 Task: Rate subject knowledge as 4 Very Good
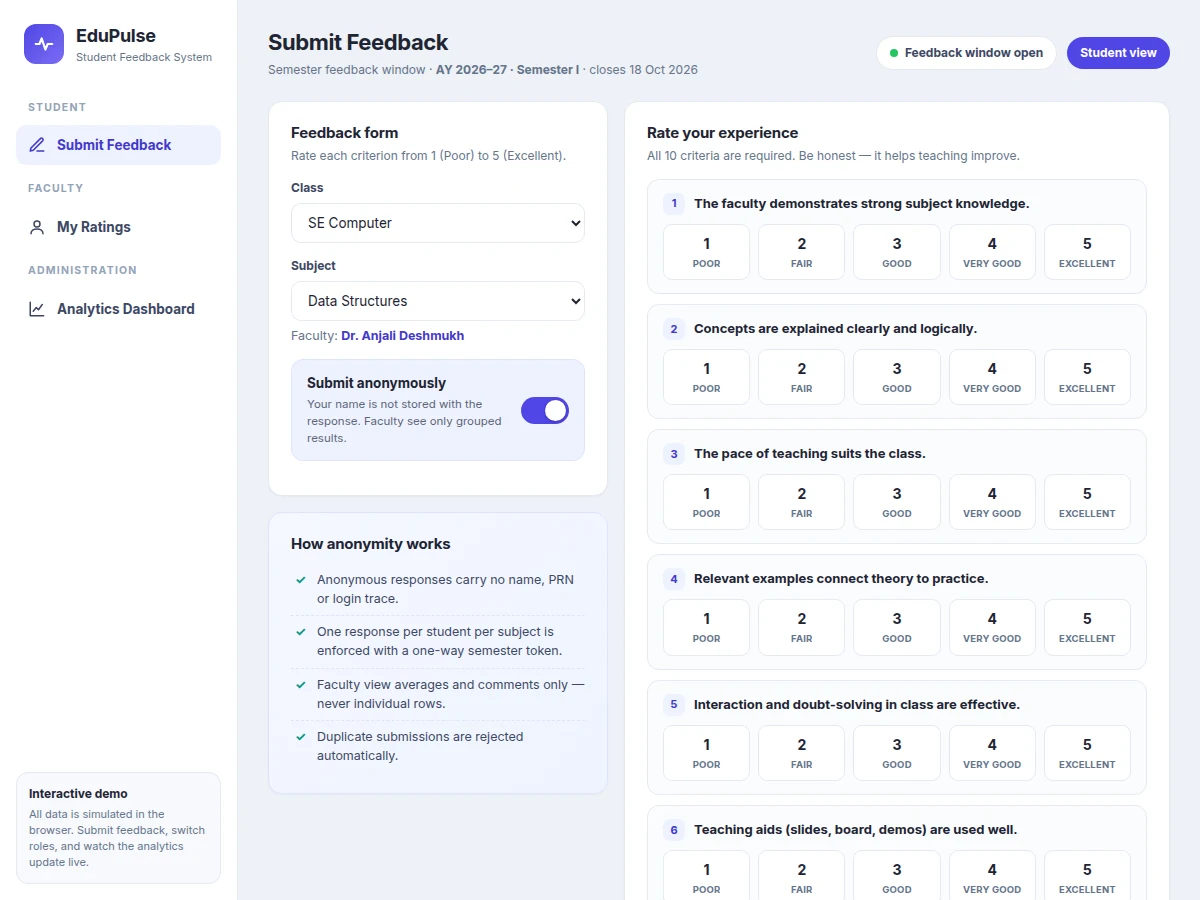(x=992, y=252)
